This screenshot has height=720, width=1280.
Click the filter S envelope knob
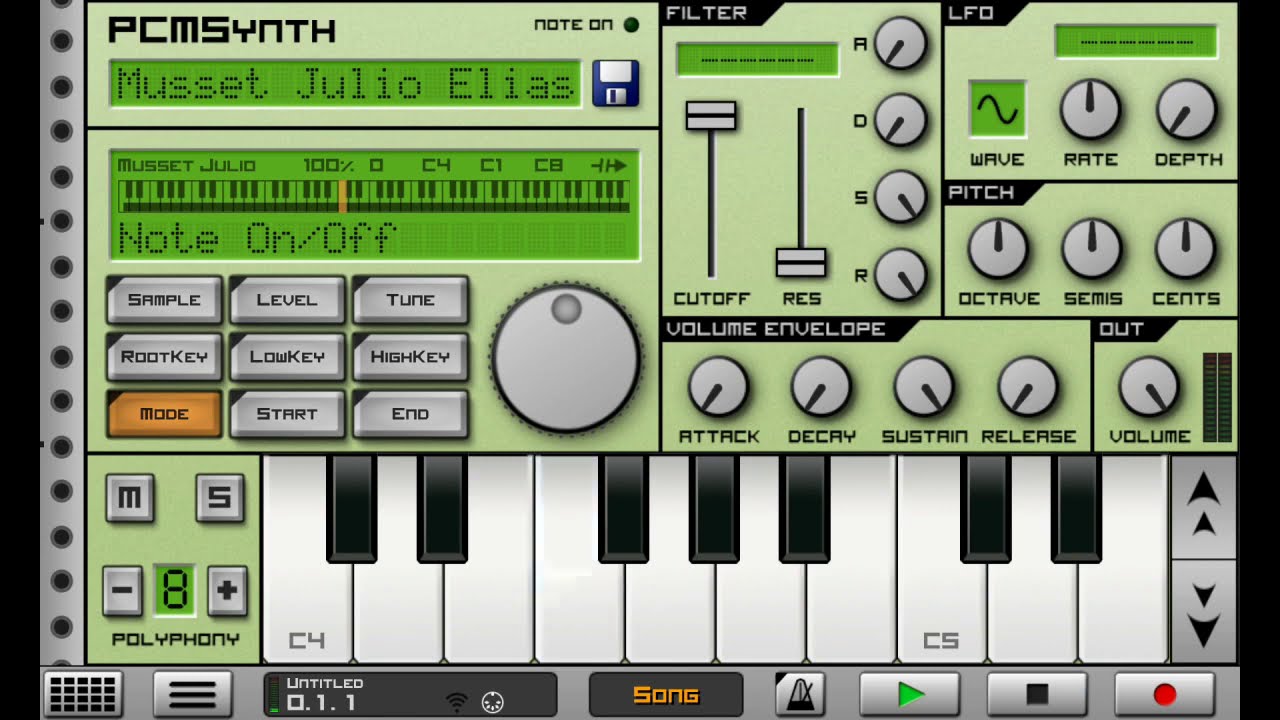(x=901, y=196)
